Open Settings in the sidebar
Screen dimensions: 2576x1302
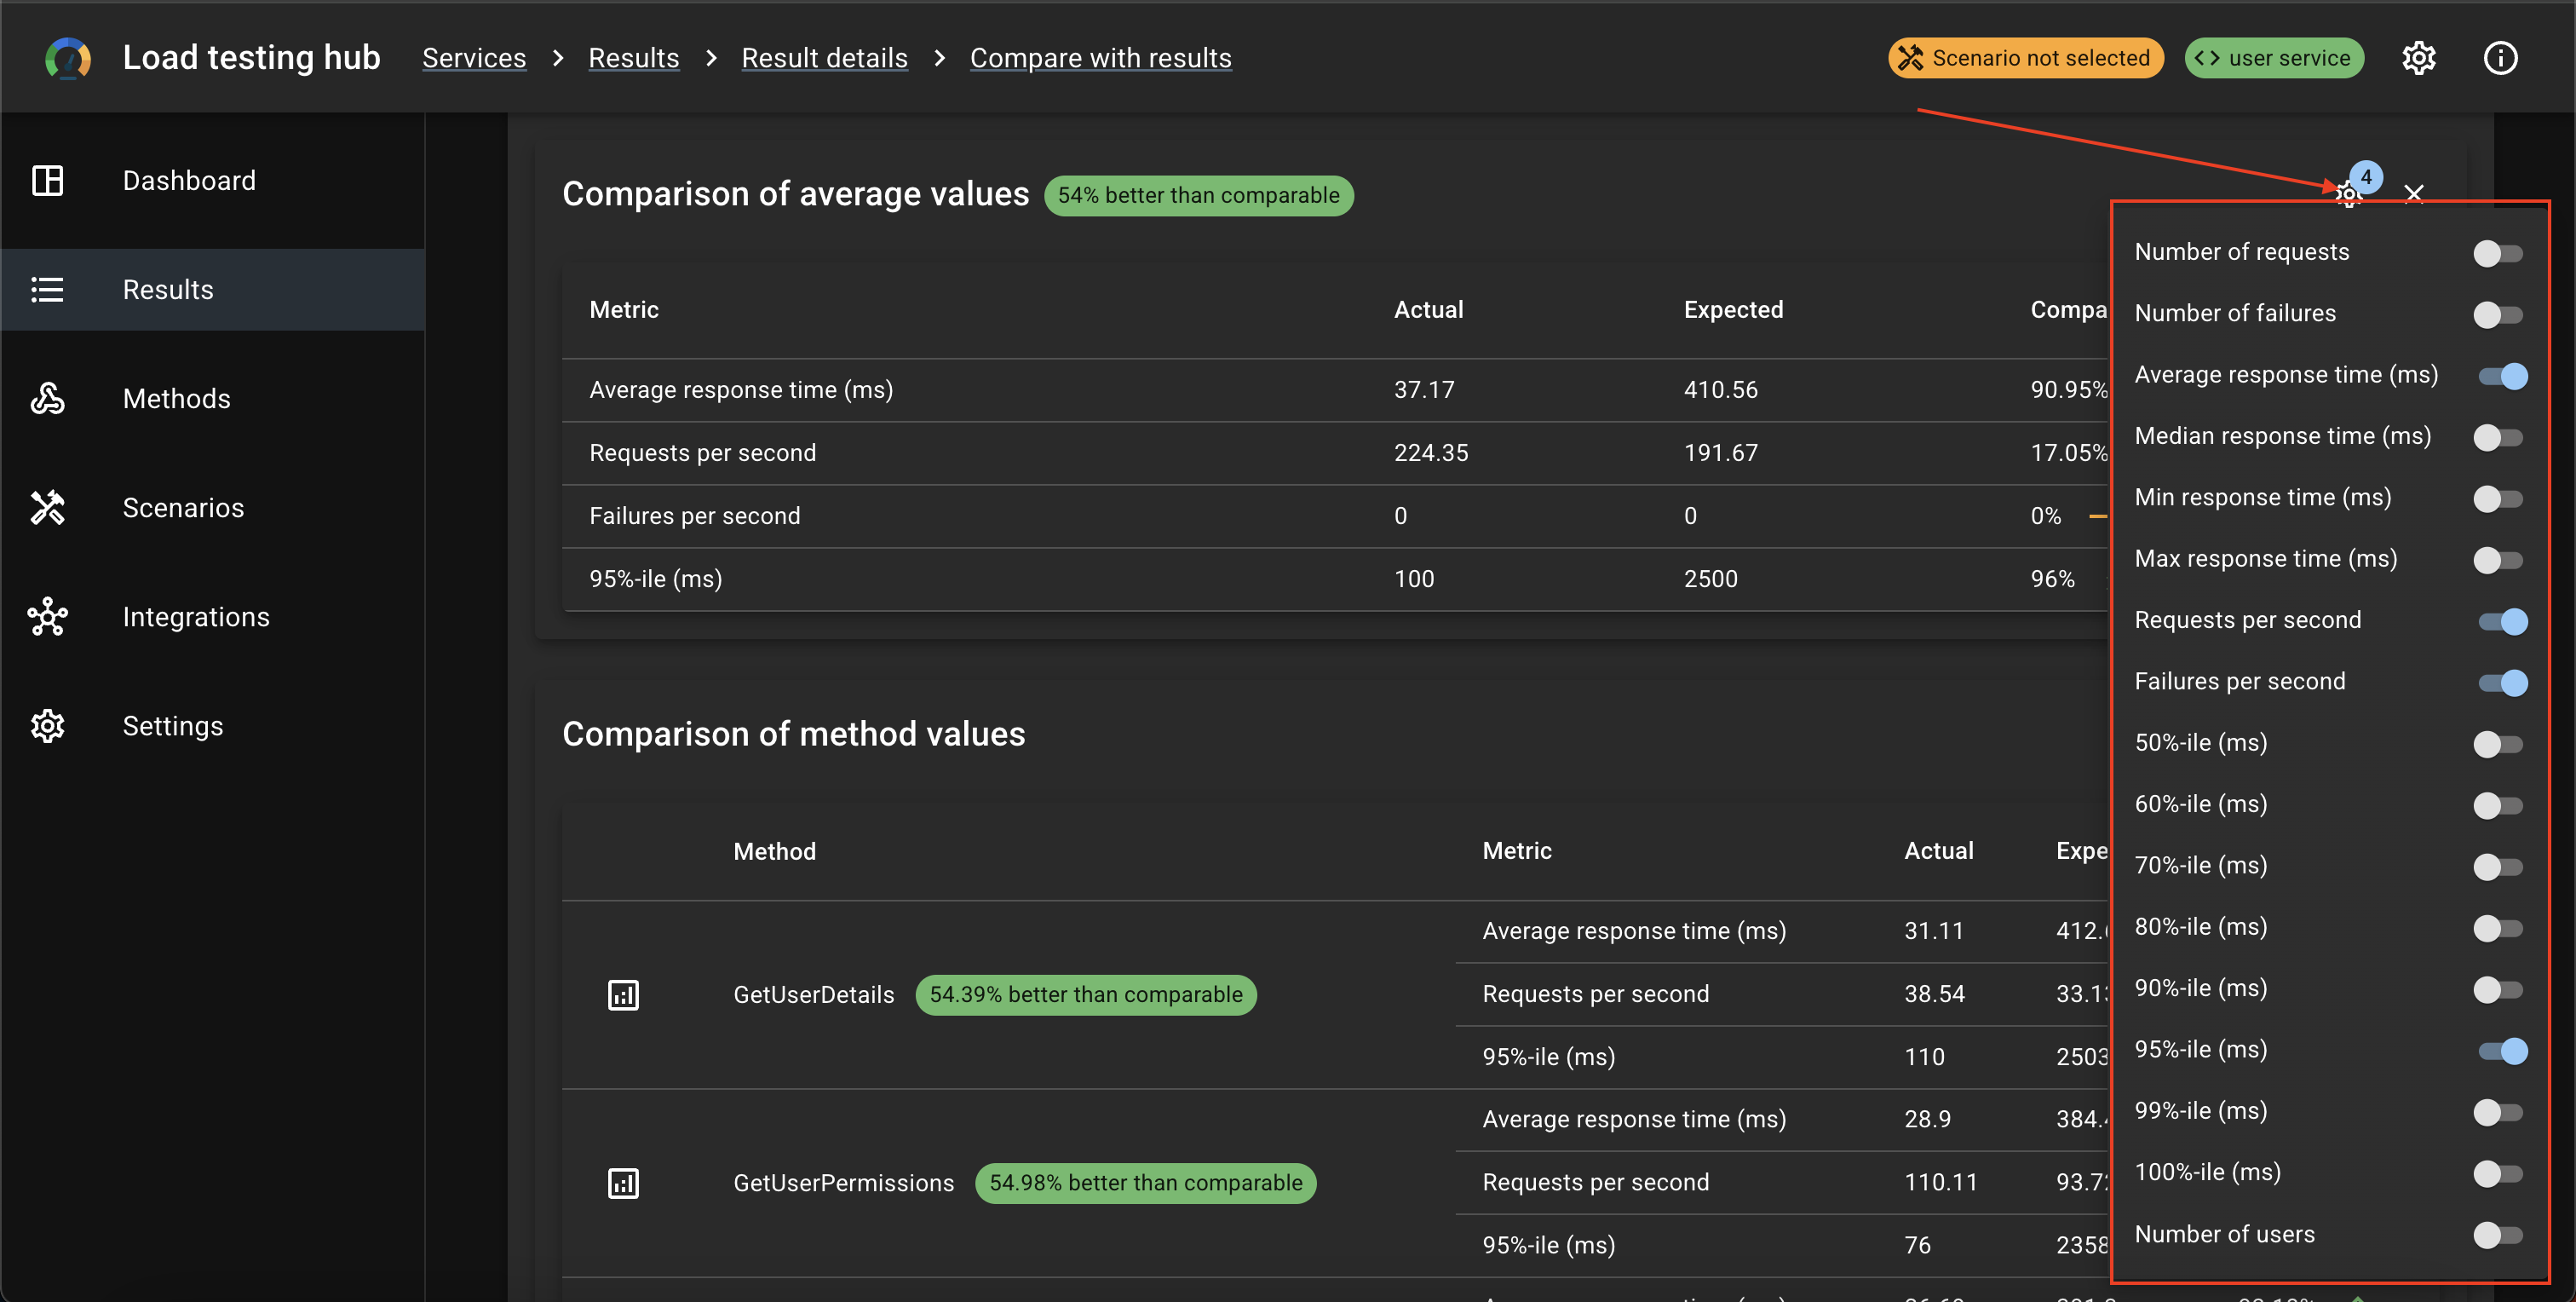click(x=213, y=726)
